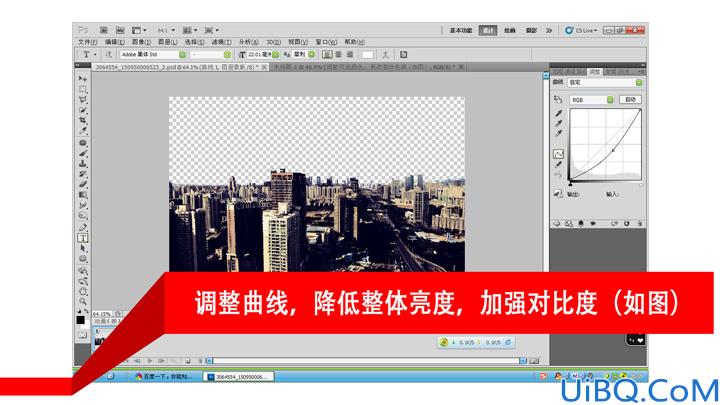Open the CS Live dropdown
The image size is (720, 405).
tap(581, 30)
